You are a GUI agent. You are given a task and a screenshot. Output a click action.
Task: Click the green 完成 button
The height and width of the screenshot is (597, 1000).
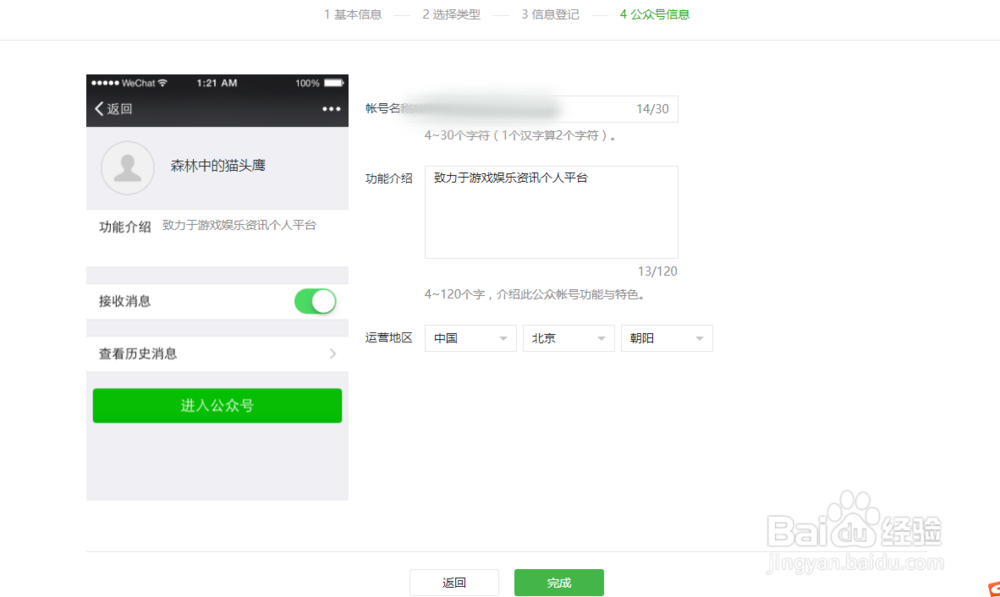pyautogui.click(x=559, y=582)
